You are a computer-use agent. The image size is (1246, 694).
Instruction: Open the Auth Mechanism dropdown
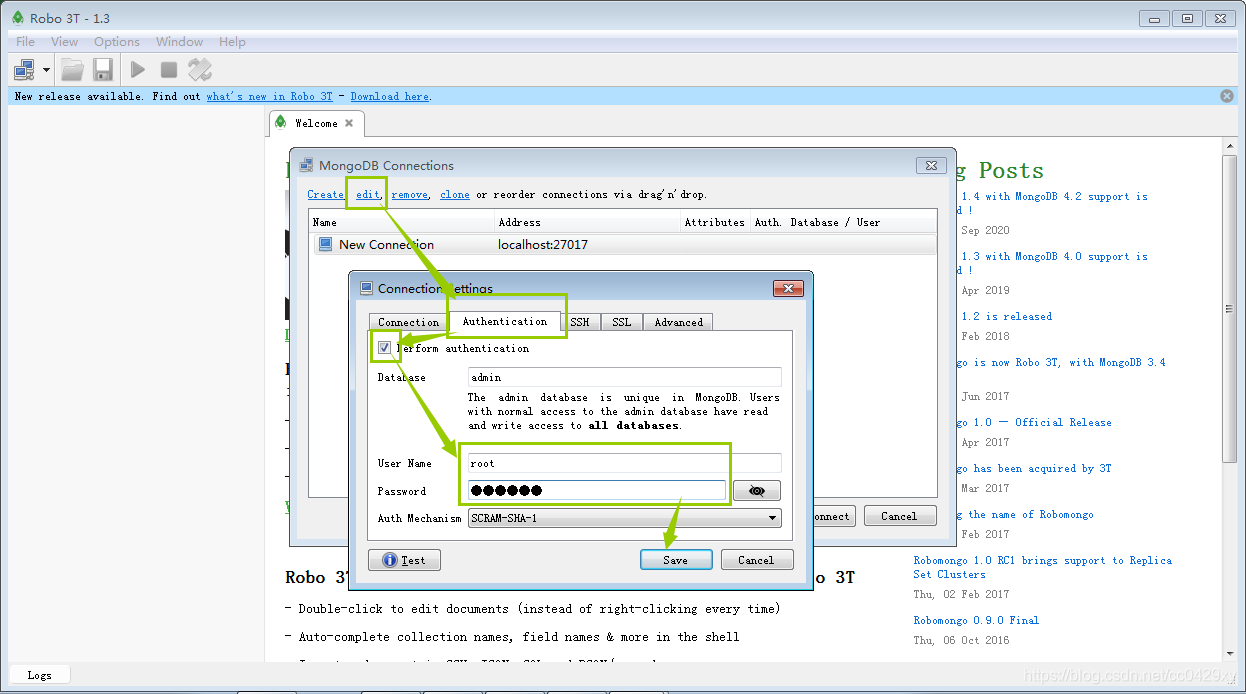624,518
